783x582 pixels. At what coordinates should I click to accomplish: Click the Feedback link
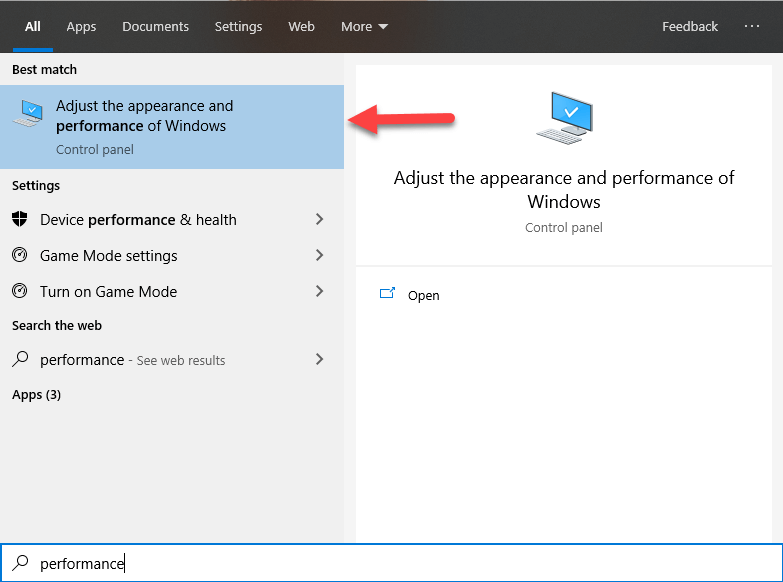point(690,26)
